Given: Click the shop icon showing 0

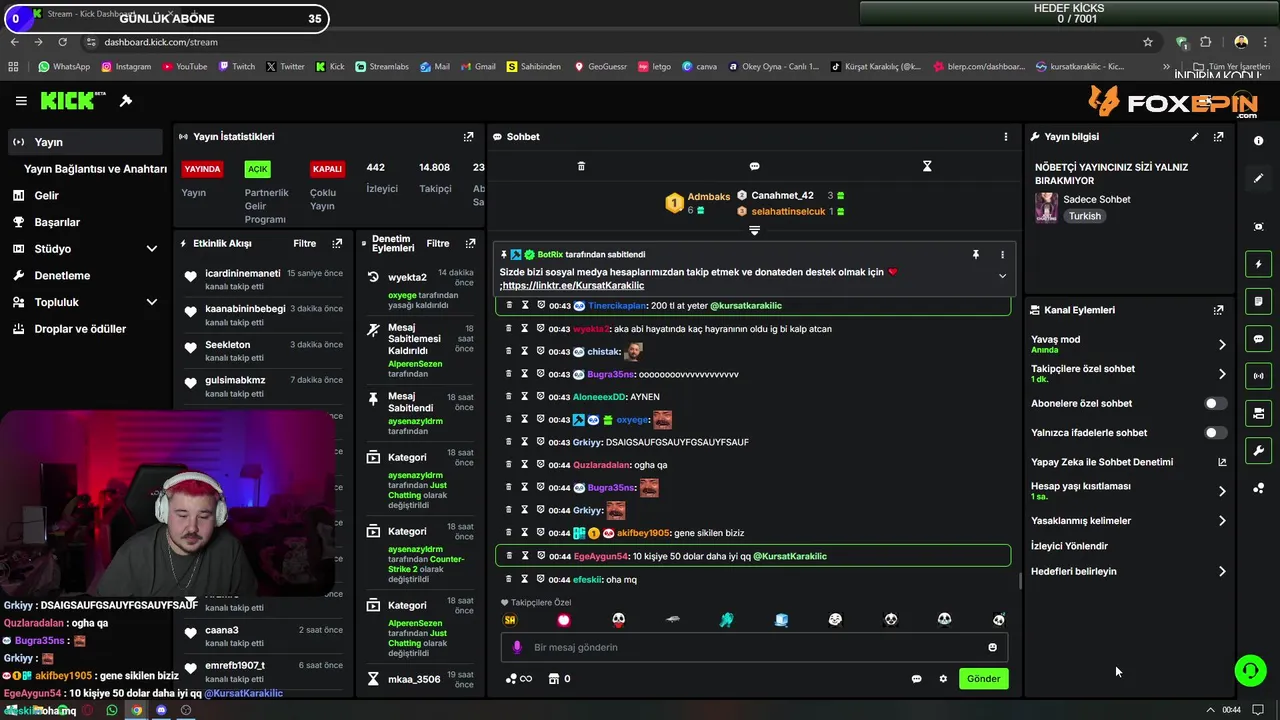Looking at the screenshot, I should [x=558, y=679].
